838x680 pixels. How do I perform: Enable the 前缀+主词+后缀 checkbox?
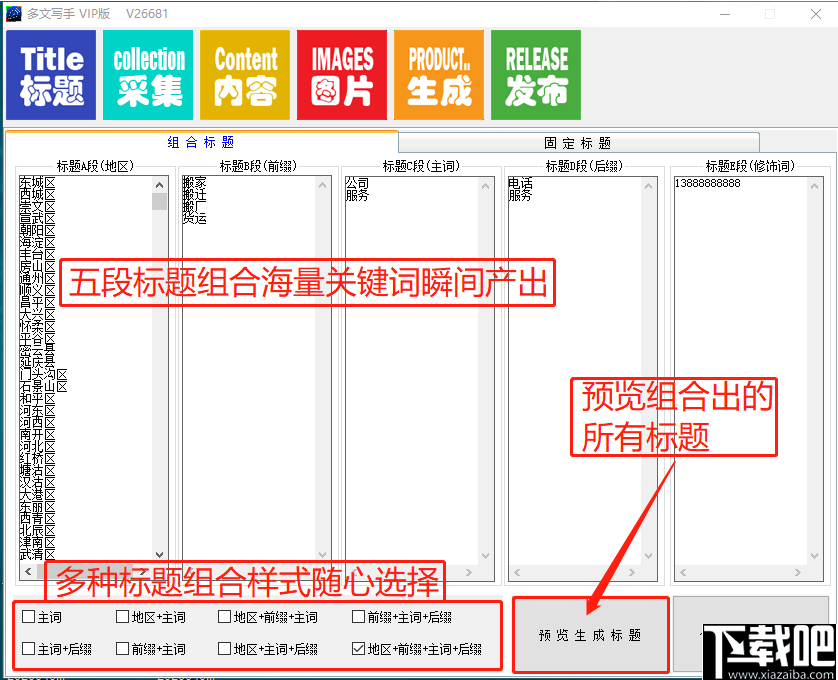pyautogui.click(x=358, y=618)
